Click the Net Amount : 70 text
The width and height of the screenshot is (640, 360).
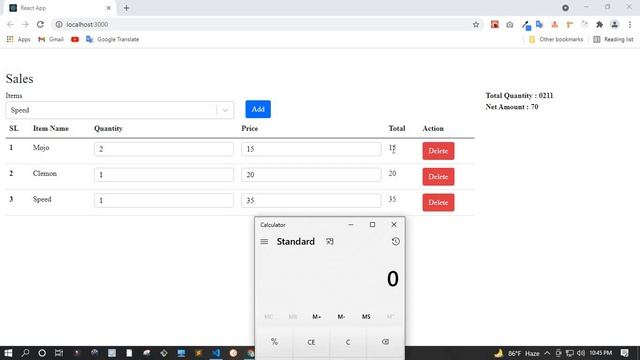pyautogui.click(x=512, y=107)
